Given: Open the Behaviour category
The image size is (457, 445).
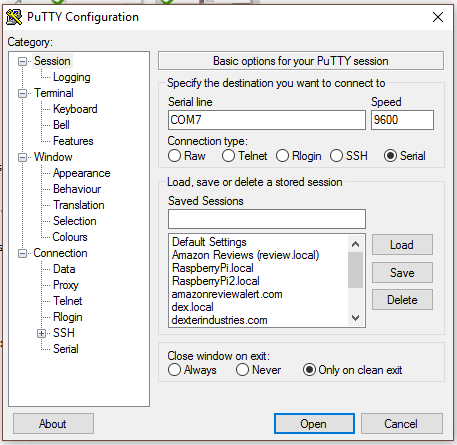Looking at the screenshot, I should click(77, 189).
